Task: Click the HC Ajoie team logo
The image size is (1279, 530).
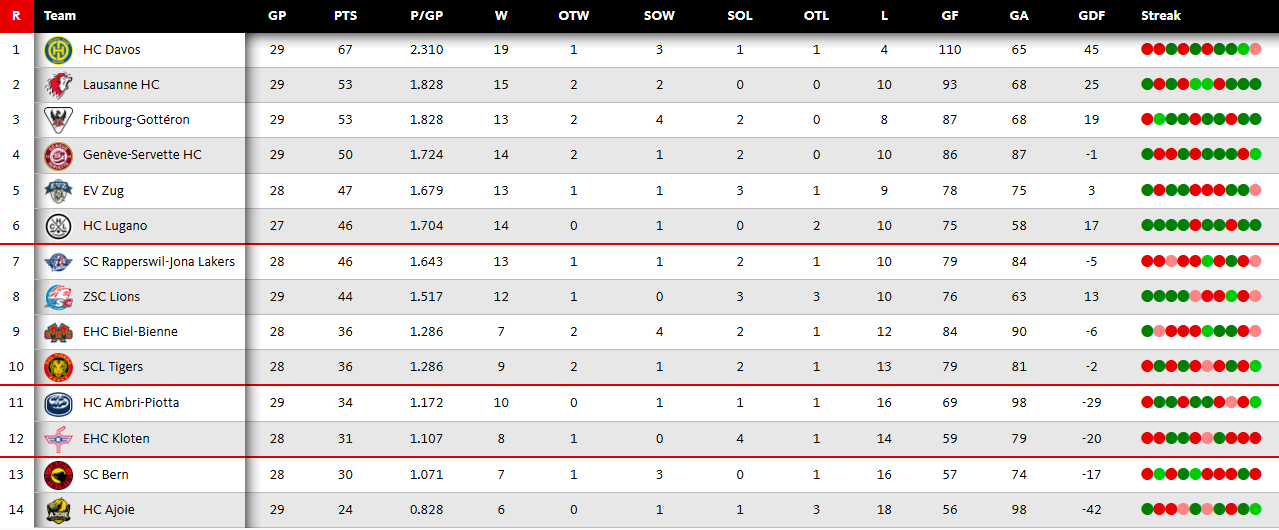Action: (59, 510)
